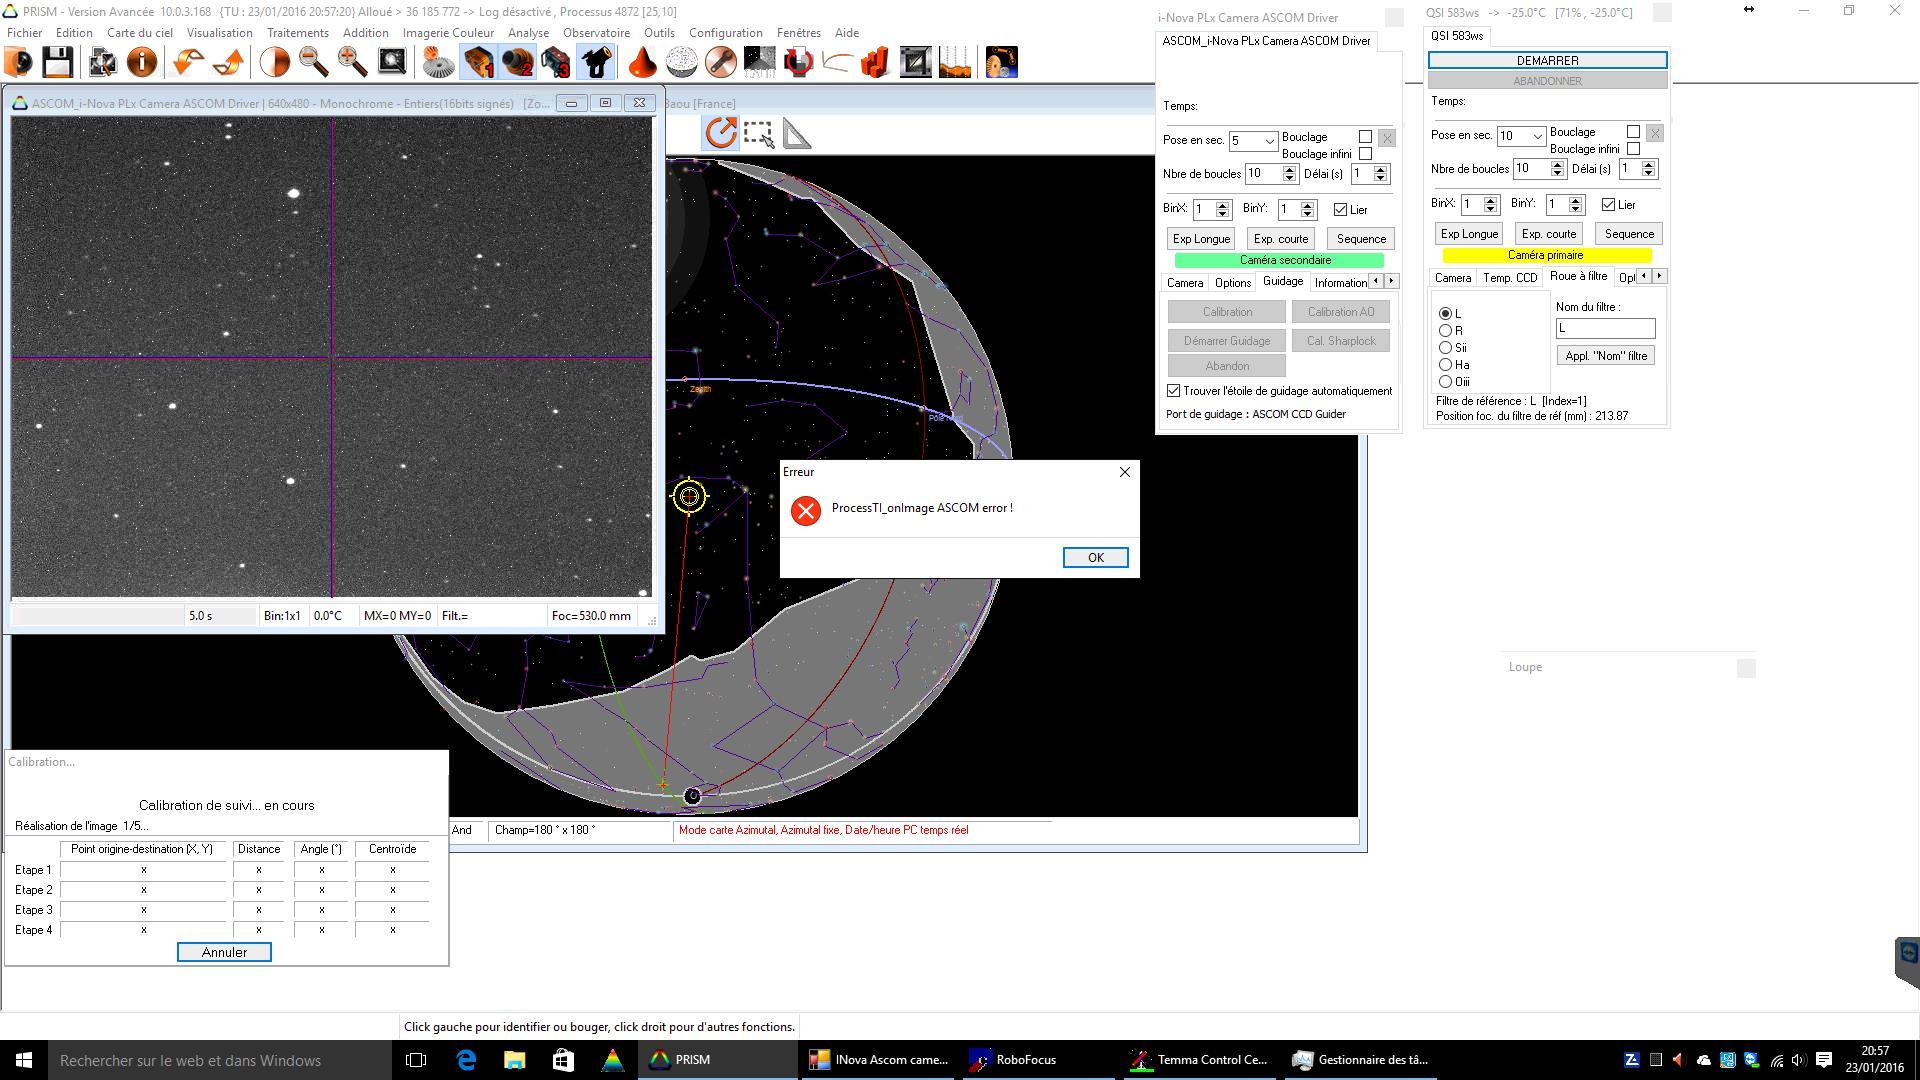Screen dimensions: 1920x1080
Task: Click OK in the Erreur dialog
Action: coord(1095,558)
